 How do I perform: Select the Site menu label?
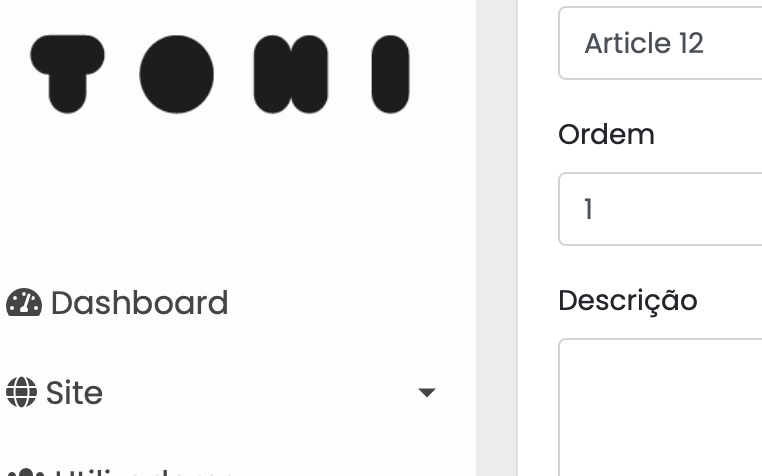(x=74, y=393)
